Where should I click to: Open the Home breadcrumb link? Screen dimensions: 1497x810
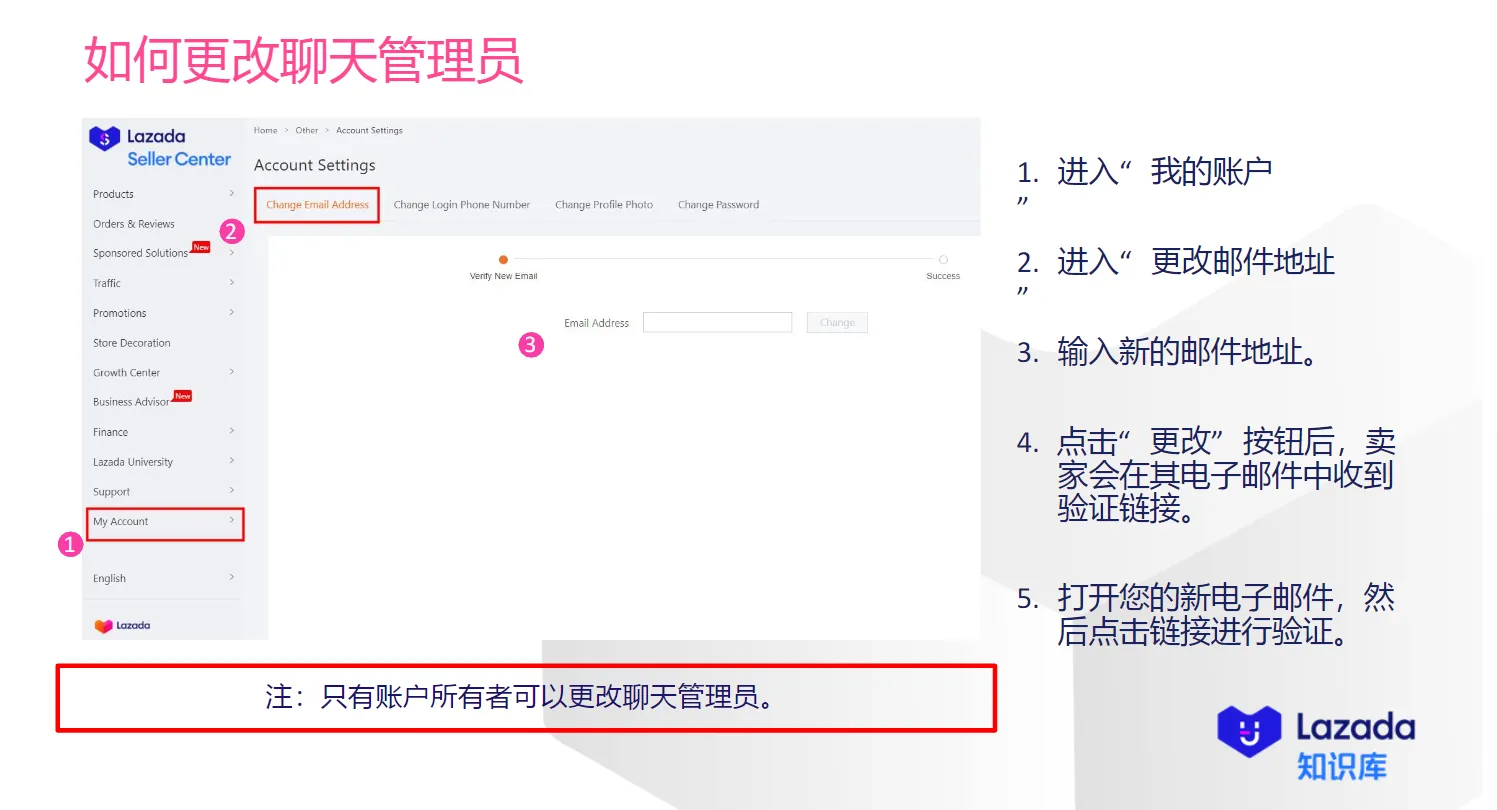[265, 130]
